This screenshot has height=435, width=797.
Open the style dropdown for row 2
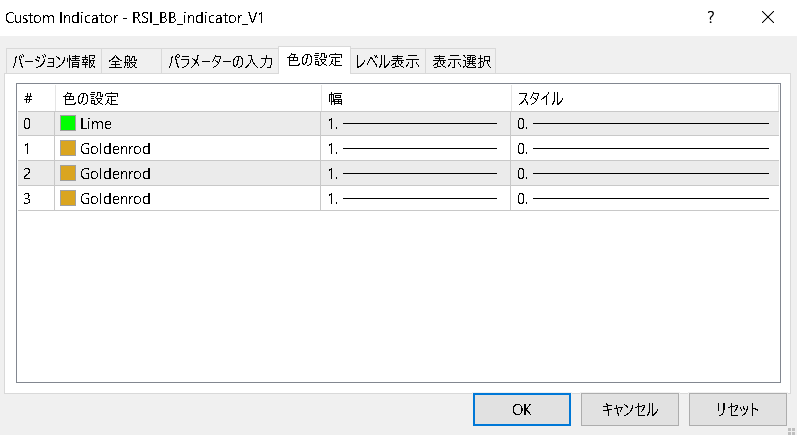(645, 174)
